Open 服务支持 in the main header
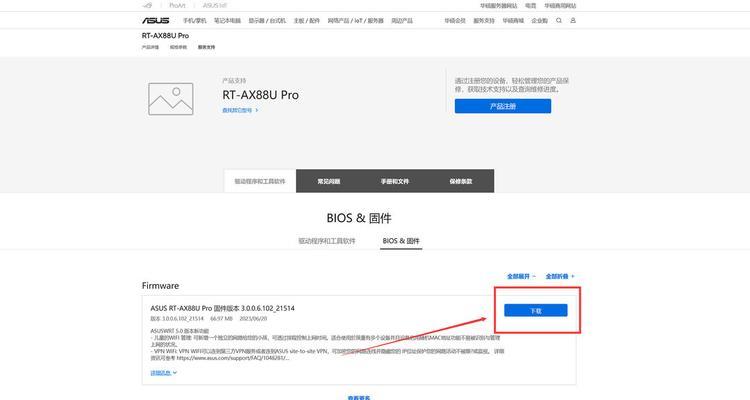This screenshot has width=750, height=400. click(484, 21)
